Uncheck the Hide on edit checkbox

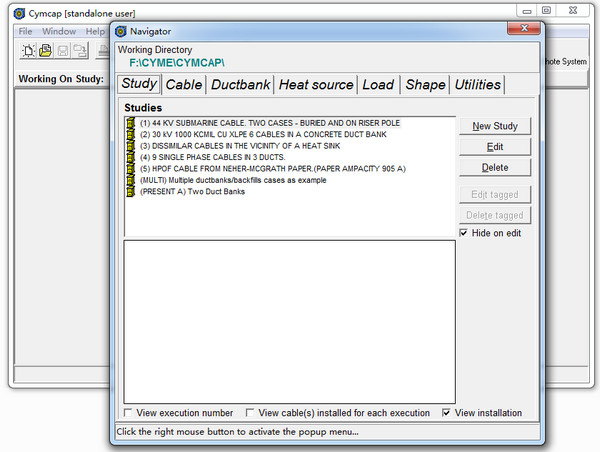pyautogui.click(x=463, y=233)
